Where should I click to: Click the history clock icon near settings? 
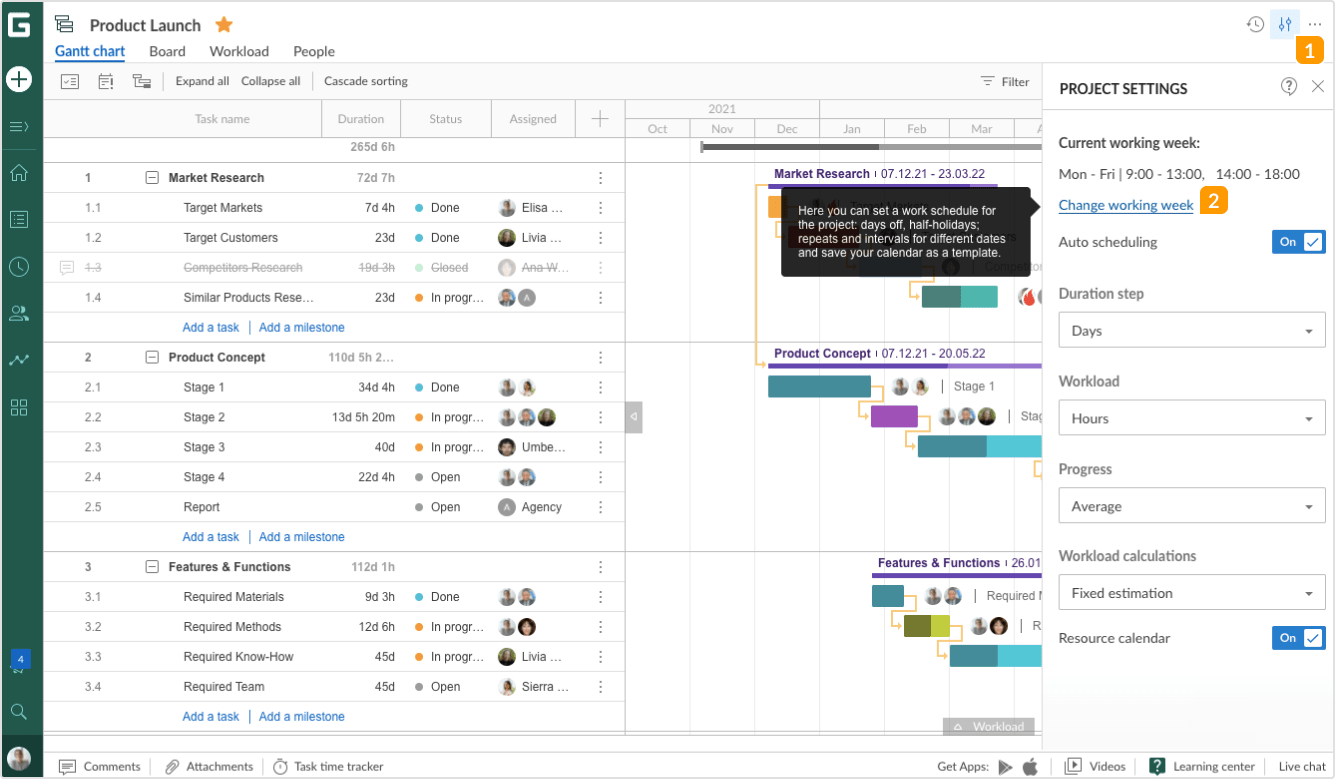click(x=1255, y=23)
